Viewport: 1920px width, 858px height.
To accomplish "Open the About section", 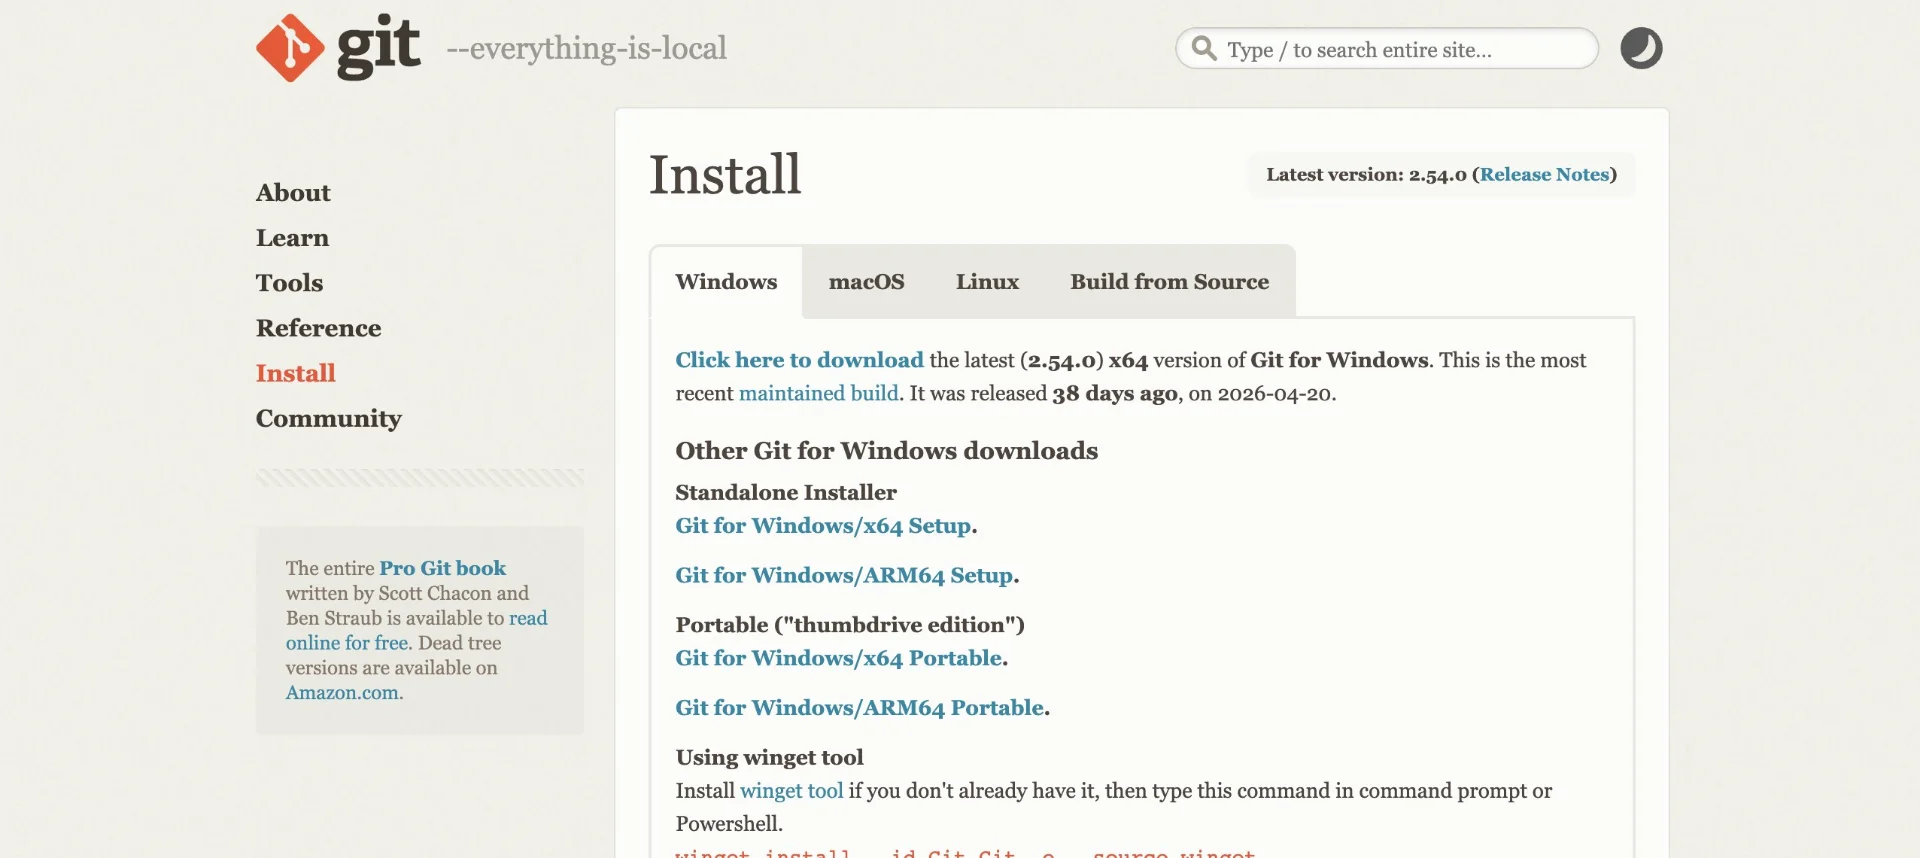I will [x=293, y=192].
